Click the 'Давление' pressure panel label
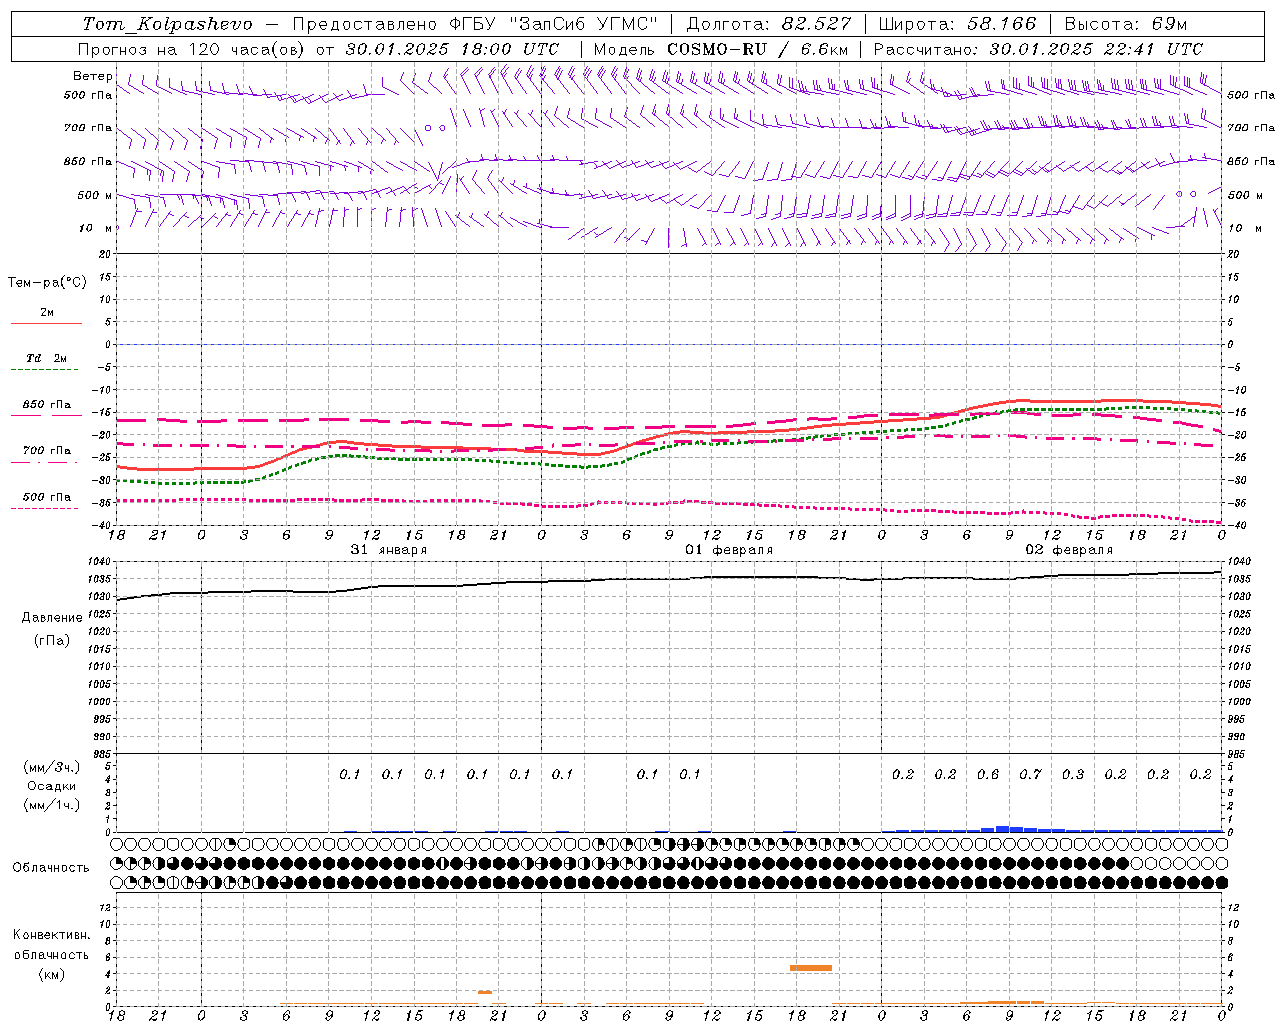Screen dimensions: 1280x1024 click(x=52, y=618)
